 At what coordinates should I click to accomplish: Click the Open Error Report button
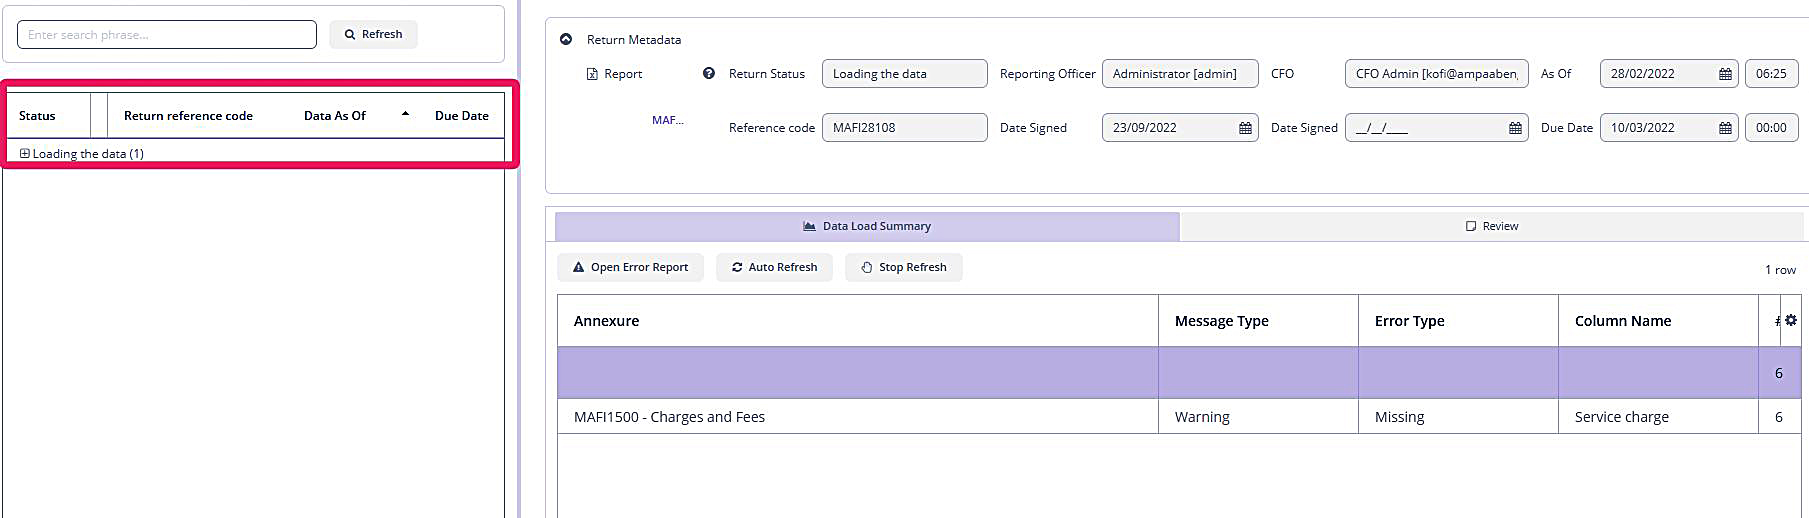630,267
